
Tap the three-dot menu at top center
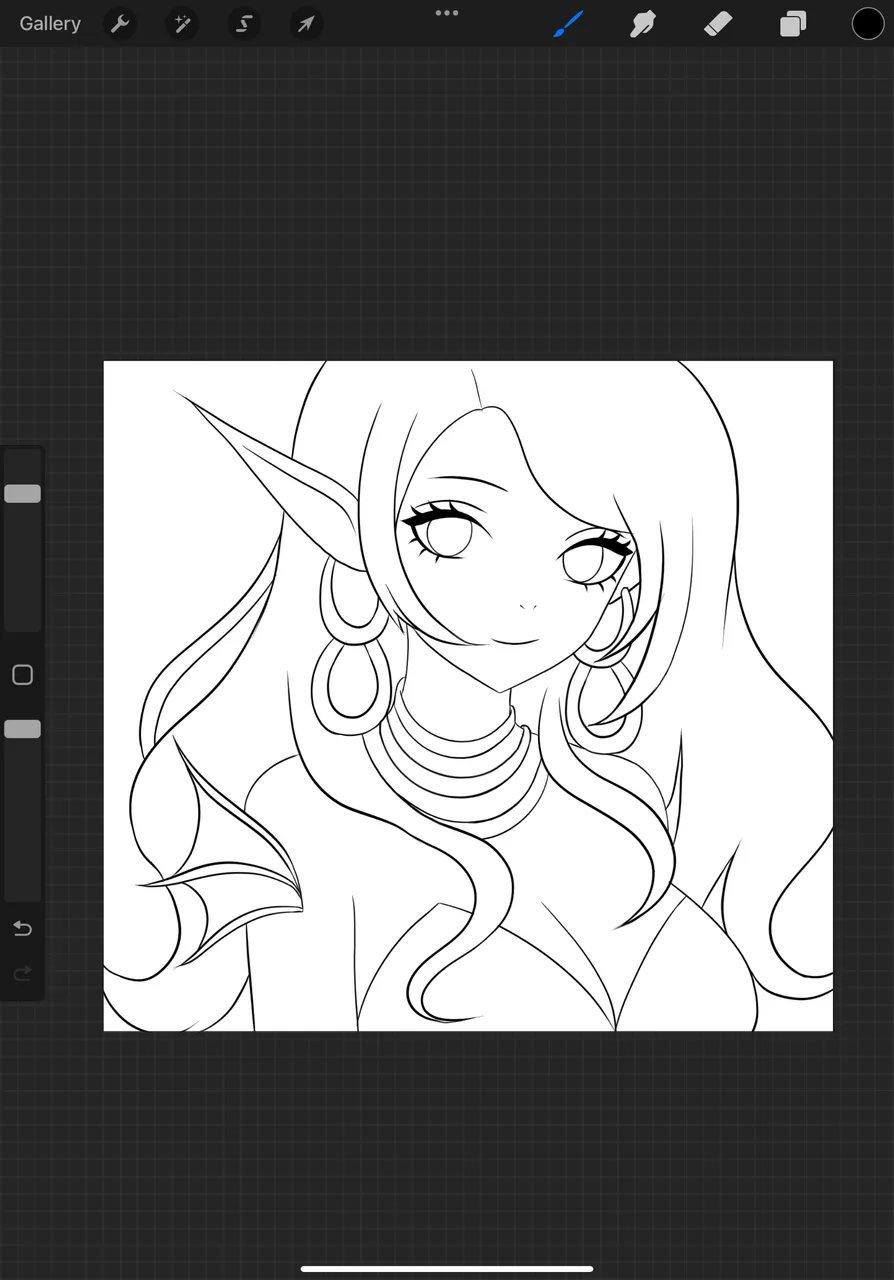pyautogui.click(x=447, y=13)
